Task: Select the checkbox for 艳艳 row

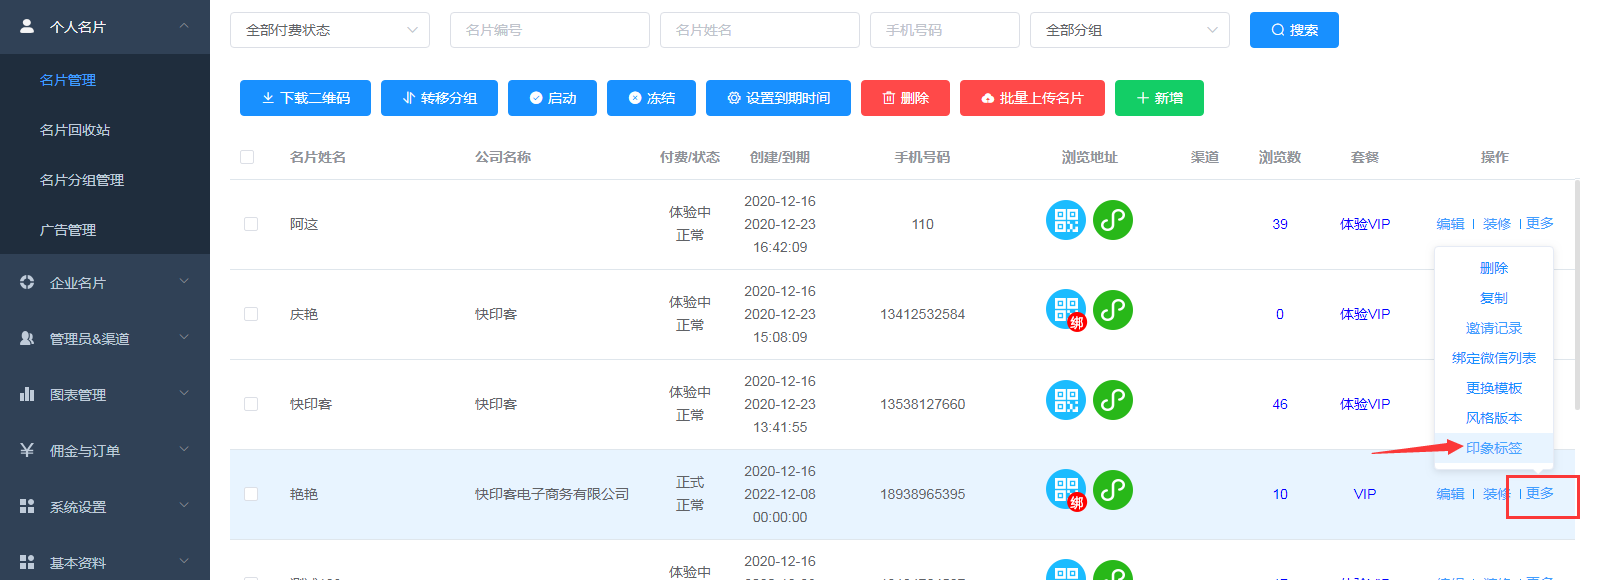Action: pyautogui.click(x=251, y=494)
